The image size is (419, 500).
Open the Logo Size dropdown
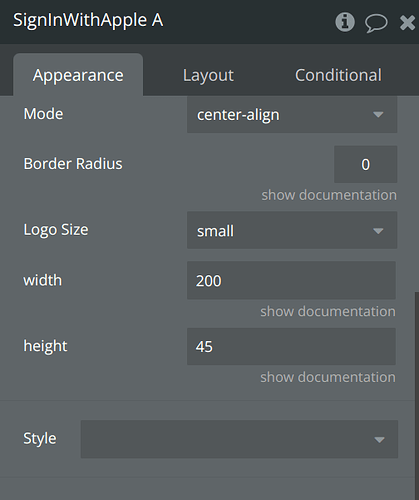coord(292,230)
